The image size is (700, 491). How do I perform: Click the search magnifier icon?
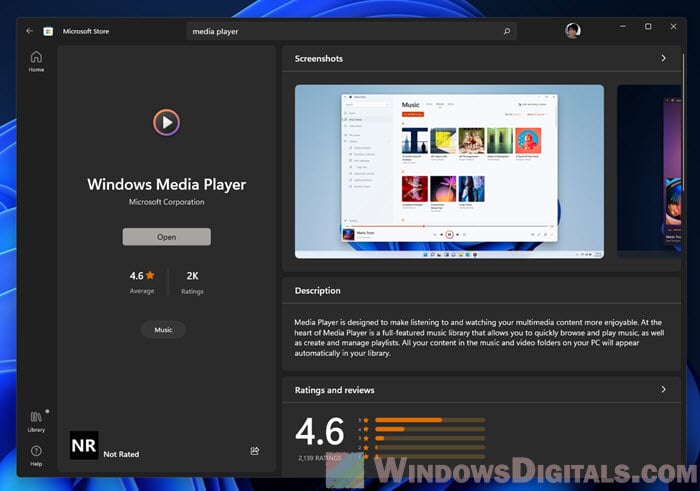pos(507,32)
